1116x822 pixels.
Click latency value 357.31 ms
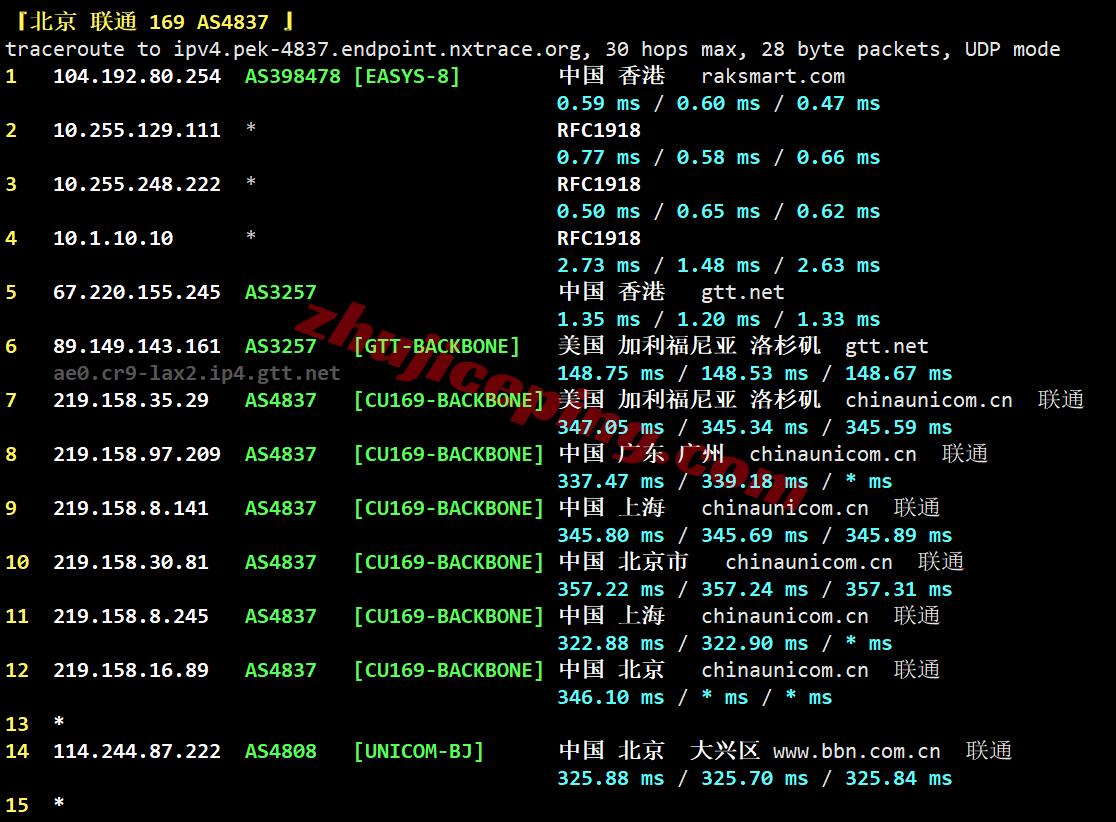[898, 590]
